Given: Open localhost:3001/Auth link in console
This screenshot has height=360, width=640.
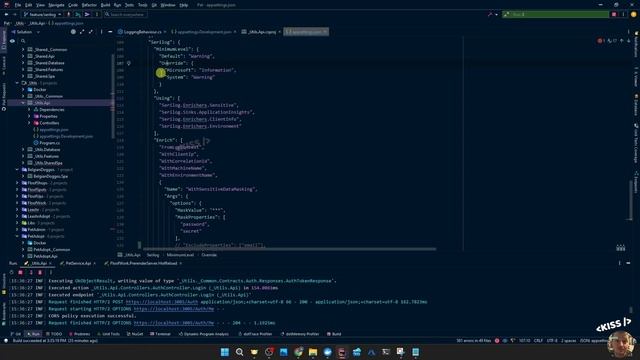Looking at the screenshot, I should point(162,302).
